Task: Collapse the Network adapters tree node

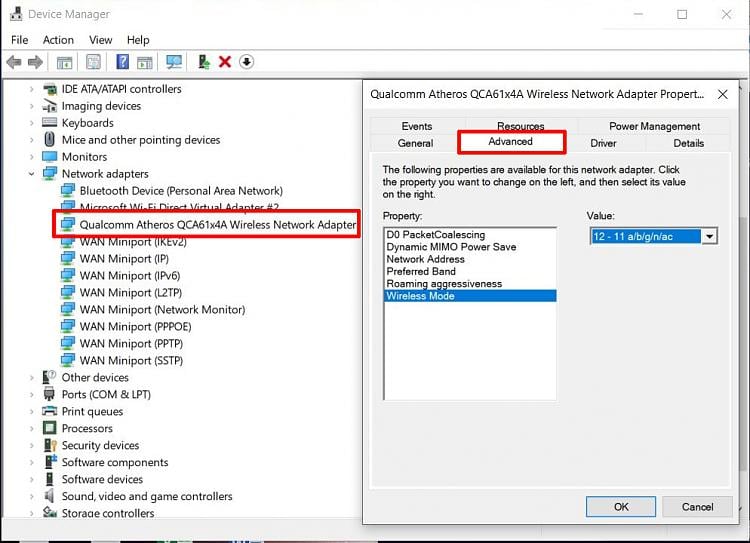Action: click(x=32, y=174)
